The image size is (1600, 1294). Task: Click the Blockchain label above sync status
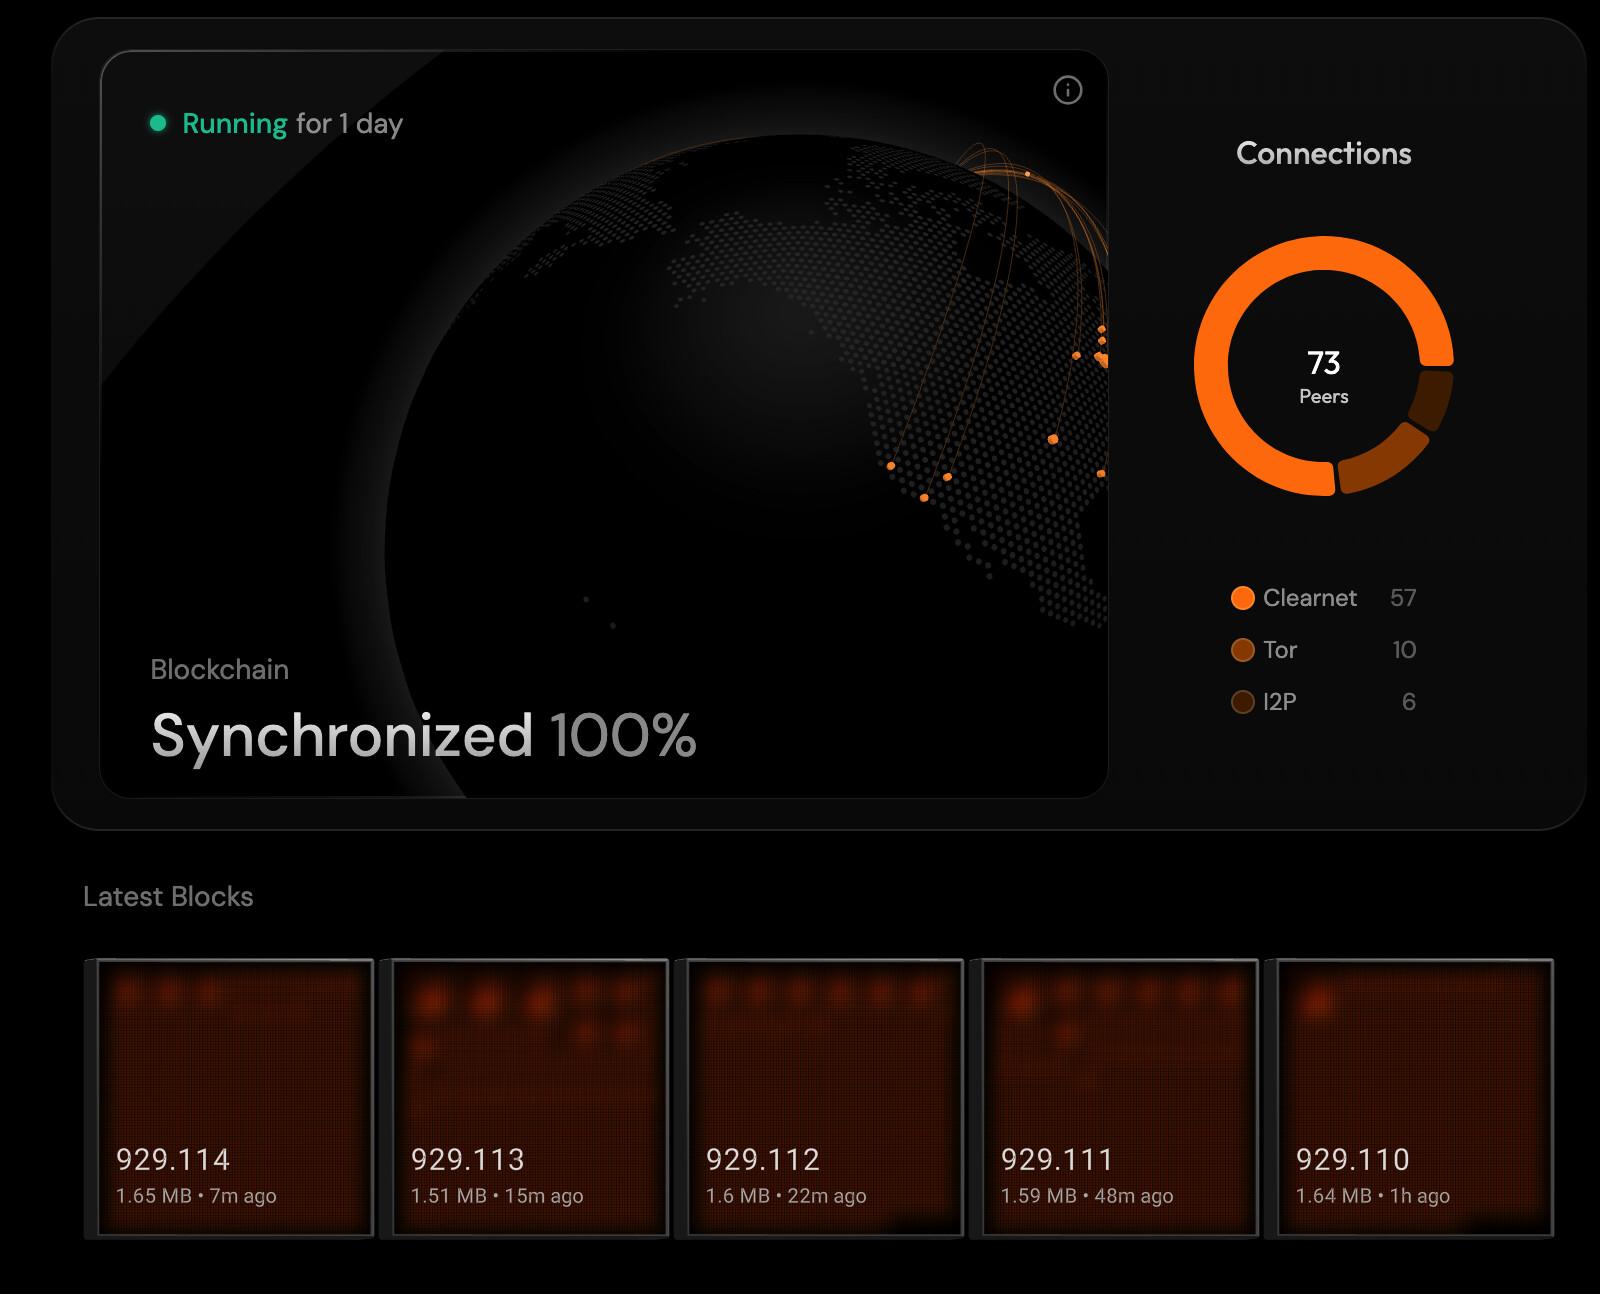coord(219,670)
